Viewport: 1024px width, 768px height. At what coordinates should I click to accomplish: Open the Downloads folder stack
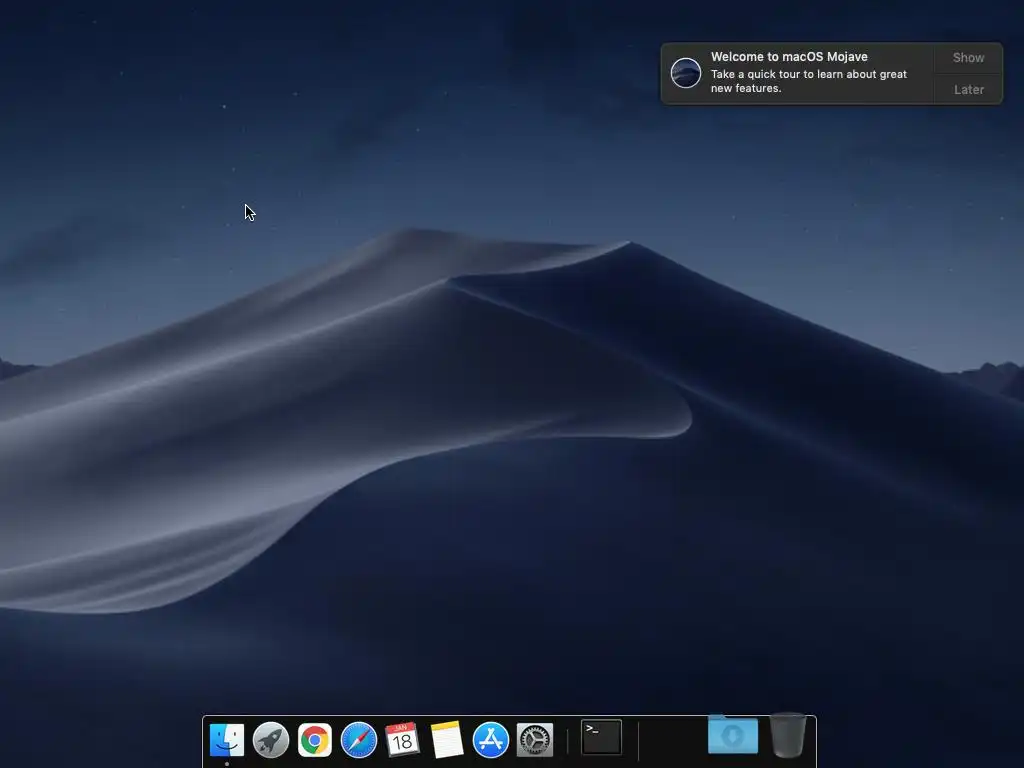point(733,735)
